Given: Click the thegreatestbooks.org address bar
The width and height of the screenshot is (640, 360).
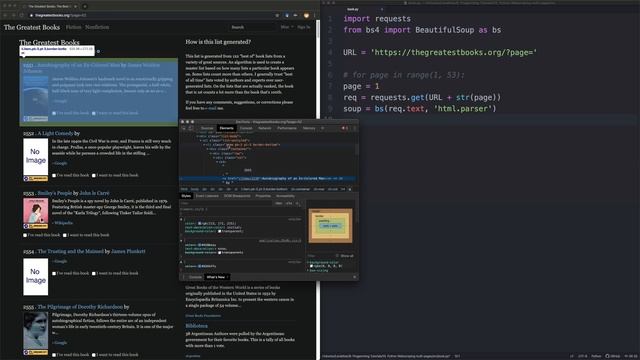Looking at the screenshot, I should click(151, 16).
